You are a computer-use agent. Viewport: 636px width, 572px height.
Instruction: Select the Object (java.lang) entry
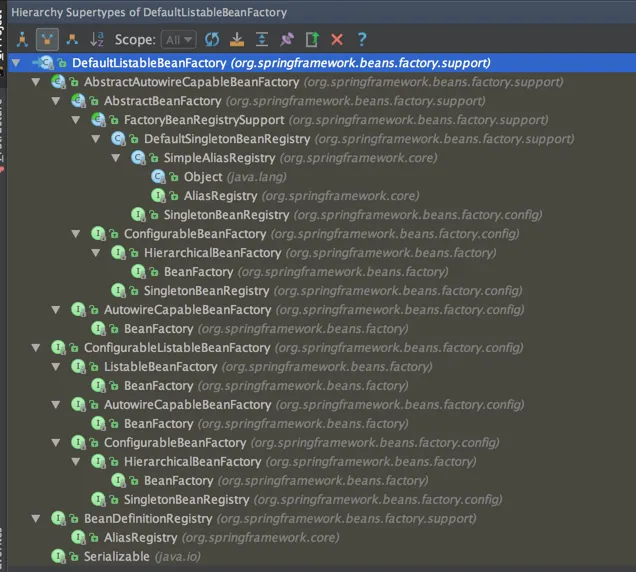(x=203, y=177)
